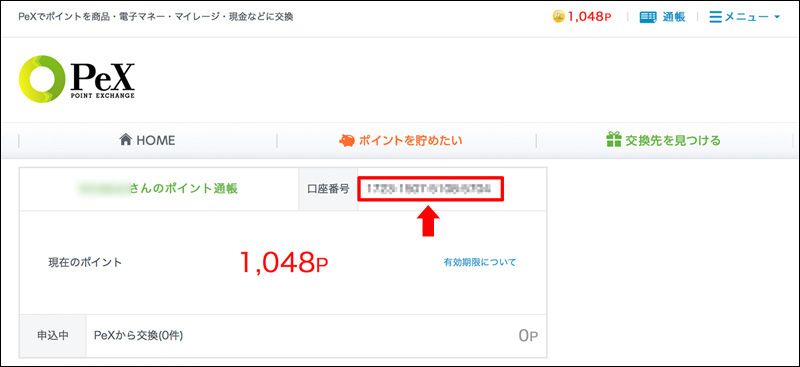Click the 0P value in 申込中 row
Viewport: 800px width, 367px height.
click(x=528, y=336)
